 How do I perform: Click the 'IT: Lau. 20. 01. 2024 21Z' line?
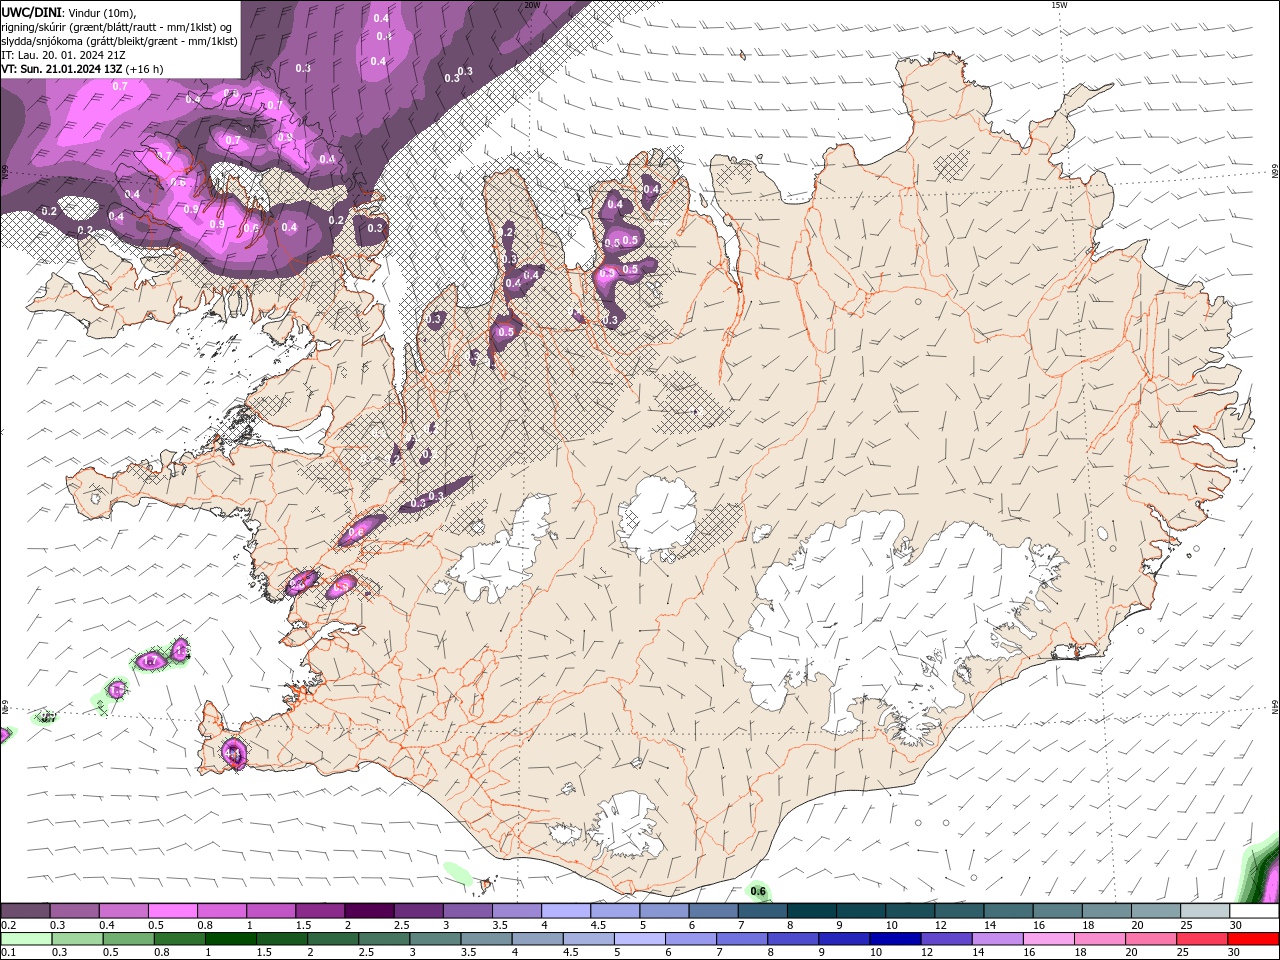(x=63, y=55)
